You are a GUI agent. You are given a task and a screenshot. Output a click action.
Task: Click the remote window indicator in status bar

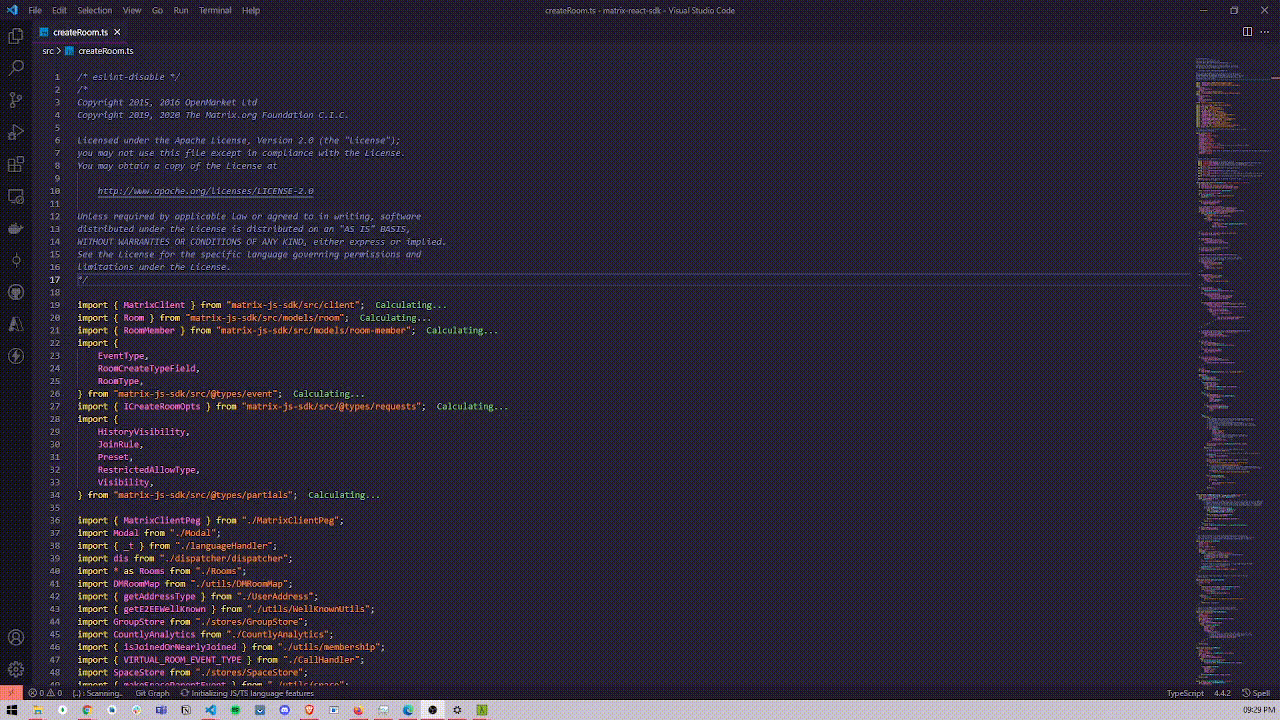[x=11, y=693]
